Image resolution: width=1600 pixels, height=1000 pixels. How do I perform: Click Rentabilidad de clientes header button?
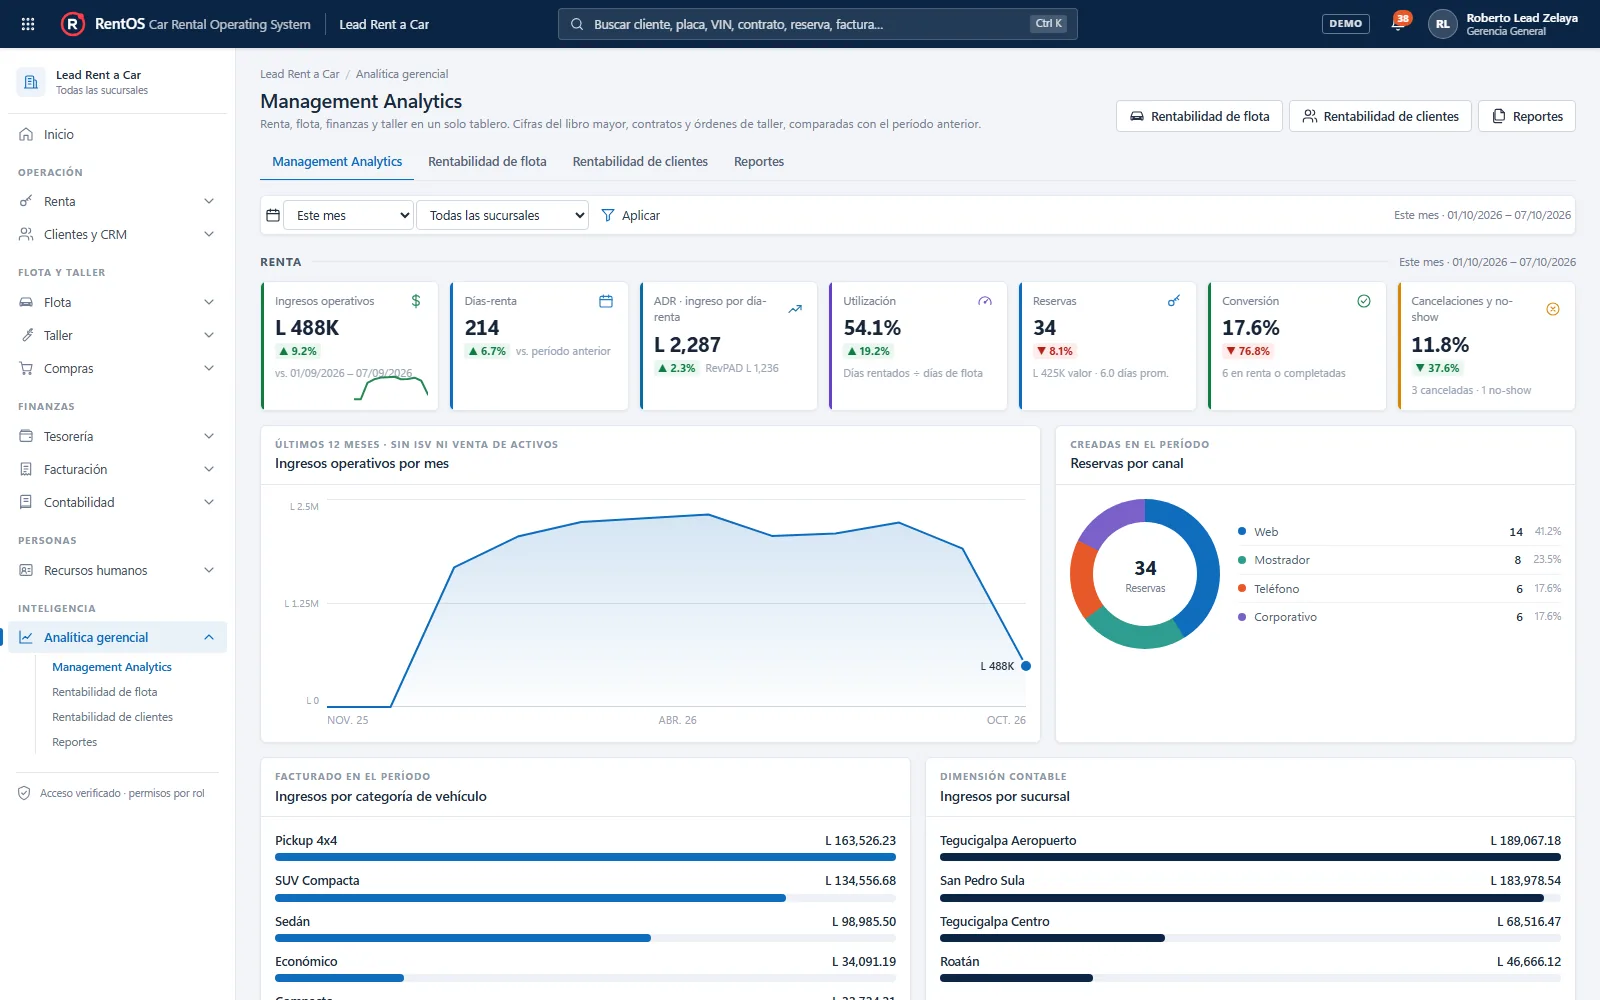[1380, 116]
